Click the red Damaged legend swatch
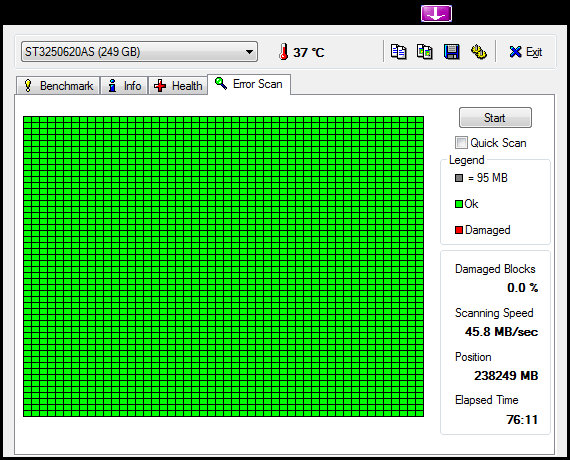The width and height of the screenshot is (570, 460). click(459, 230)
